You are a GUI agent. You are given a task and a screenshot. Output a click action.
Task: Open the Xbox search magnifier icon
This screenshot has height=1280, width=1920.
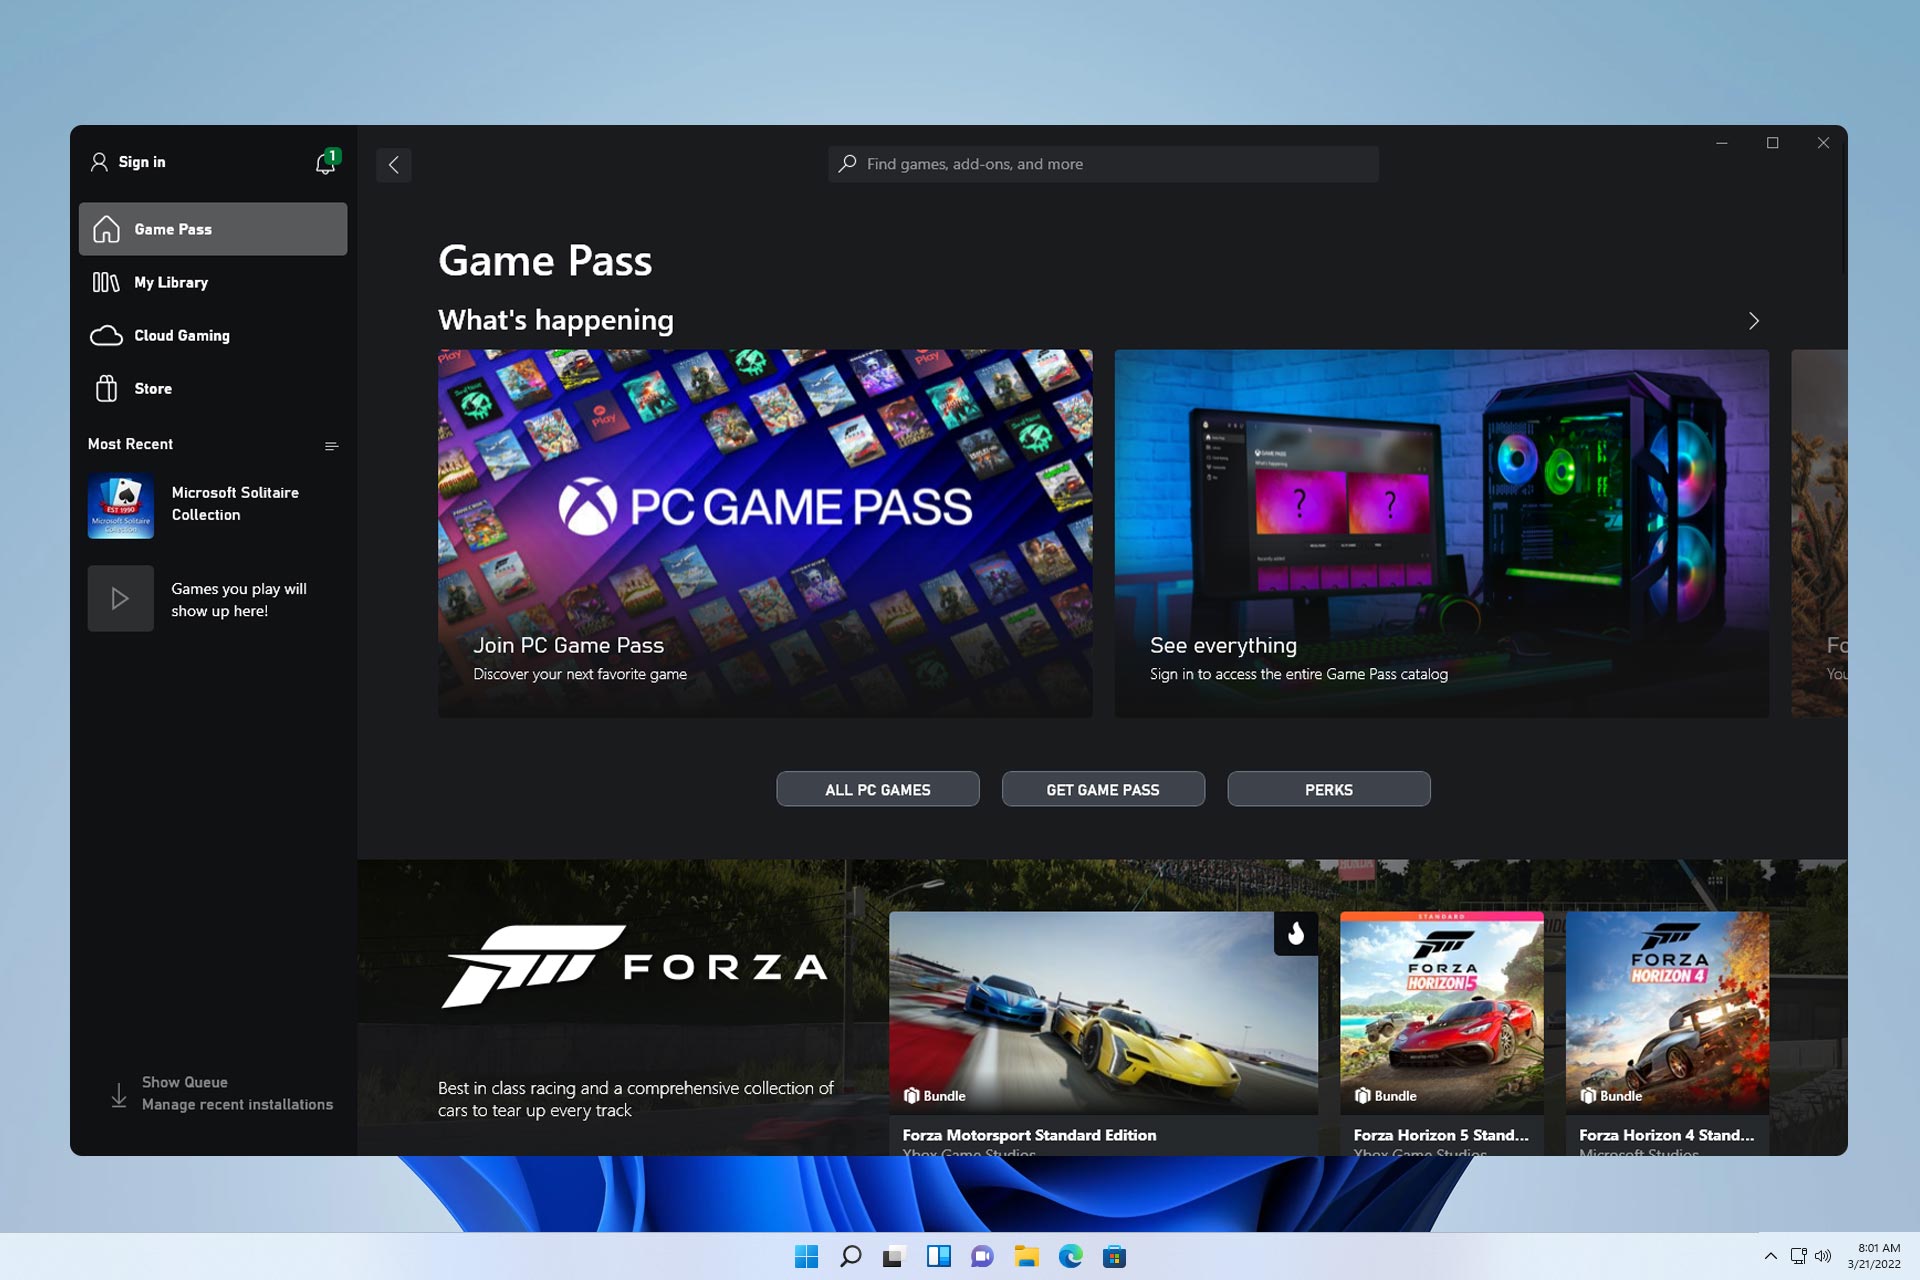coord(845,164)
